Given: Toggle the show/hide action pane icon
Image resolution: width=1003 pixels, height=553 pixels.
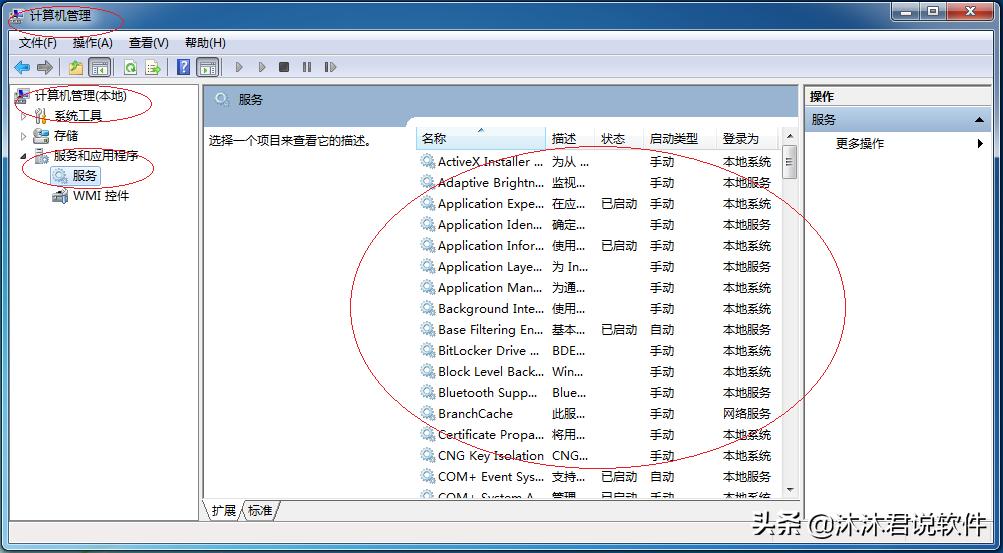Looking at the screenshot, I should tap(207, 67).
